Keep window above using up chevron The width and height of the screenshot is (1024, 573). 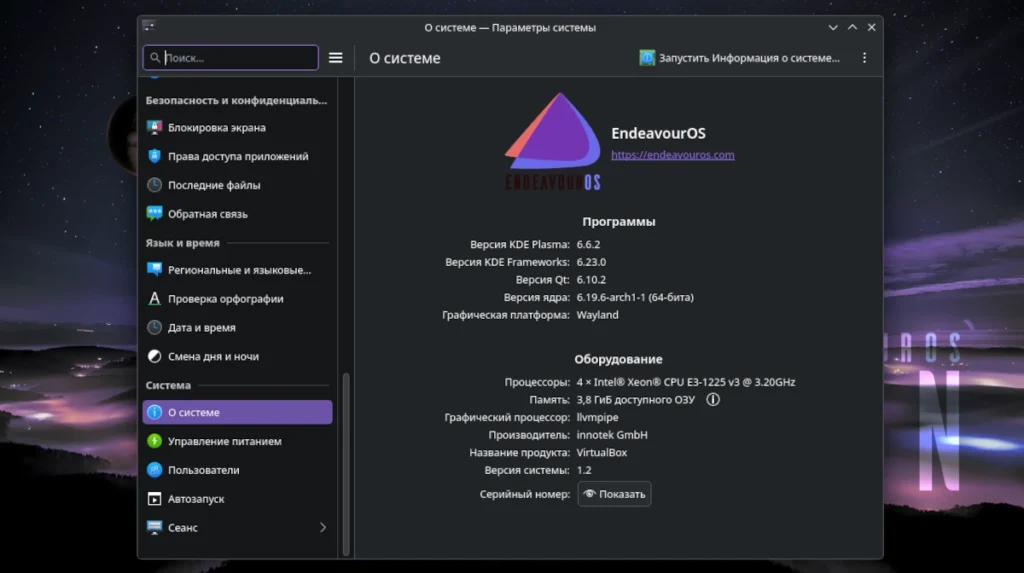(852, 27)
